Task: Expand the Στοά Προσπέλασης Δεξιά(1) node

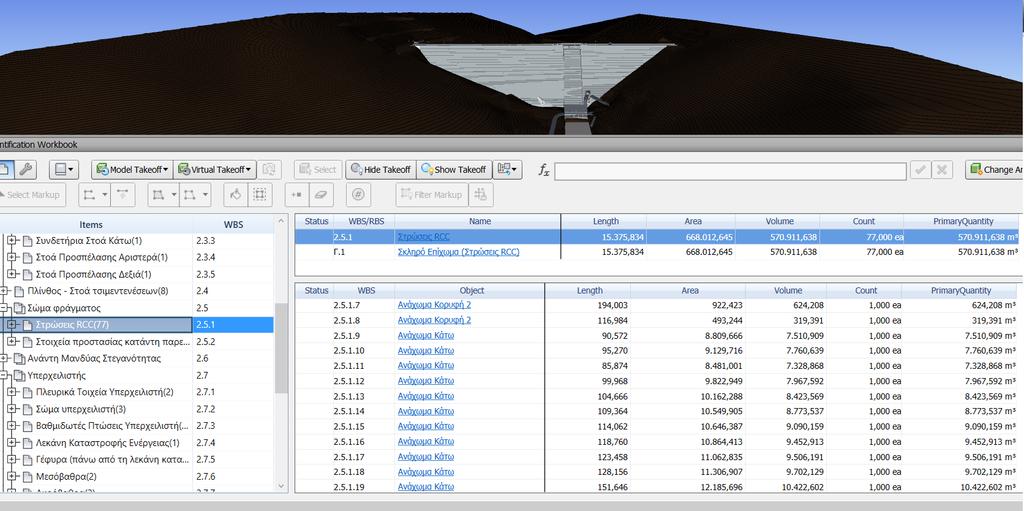Action: point(12,274)
